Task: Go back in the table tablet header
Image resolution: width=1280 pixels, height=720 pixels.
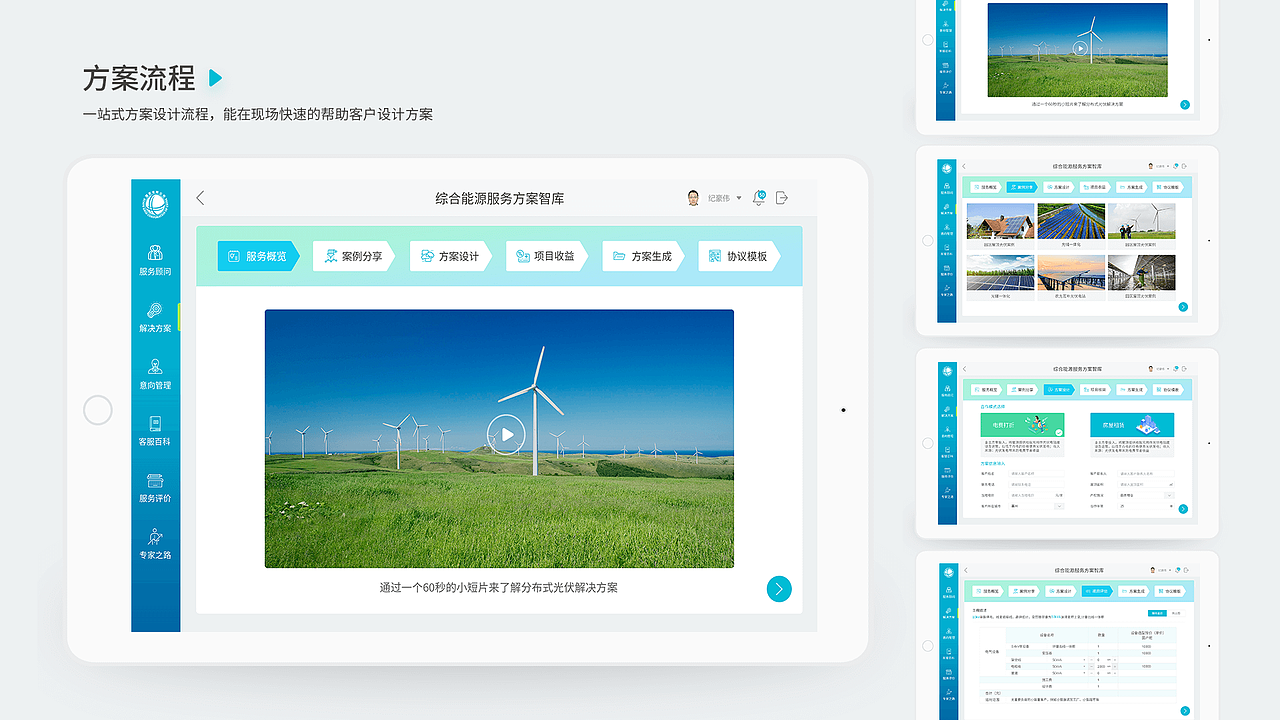Action: click(x=966, y=570)
